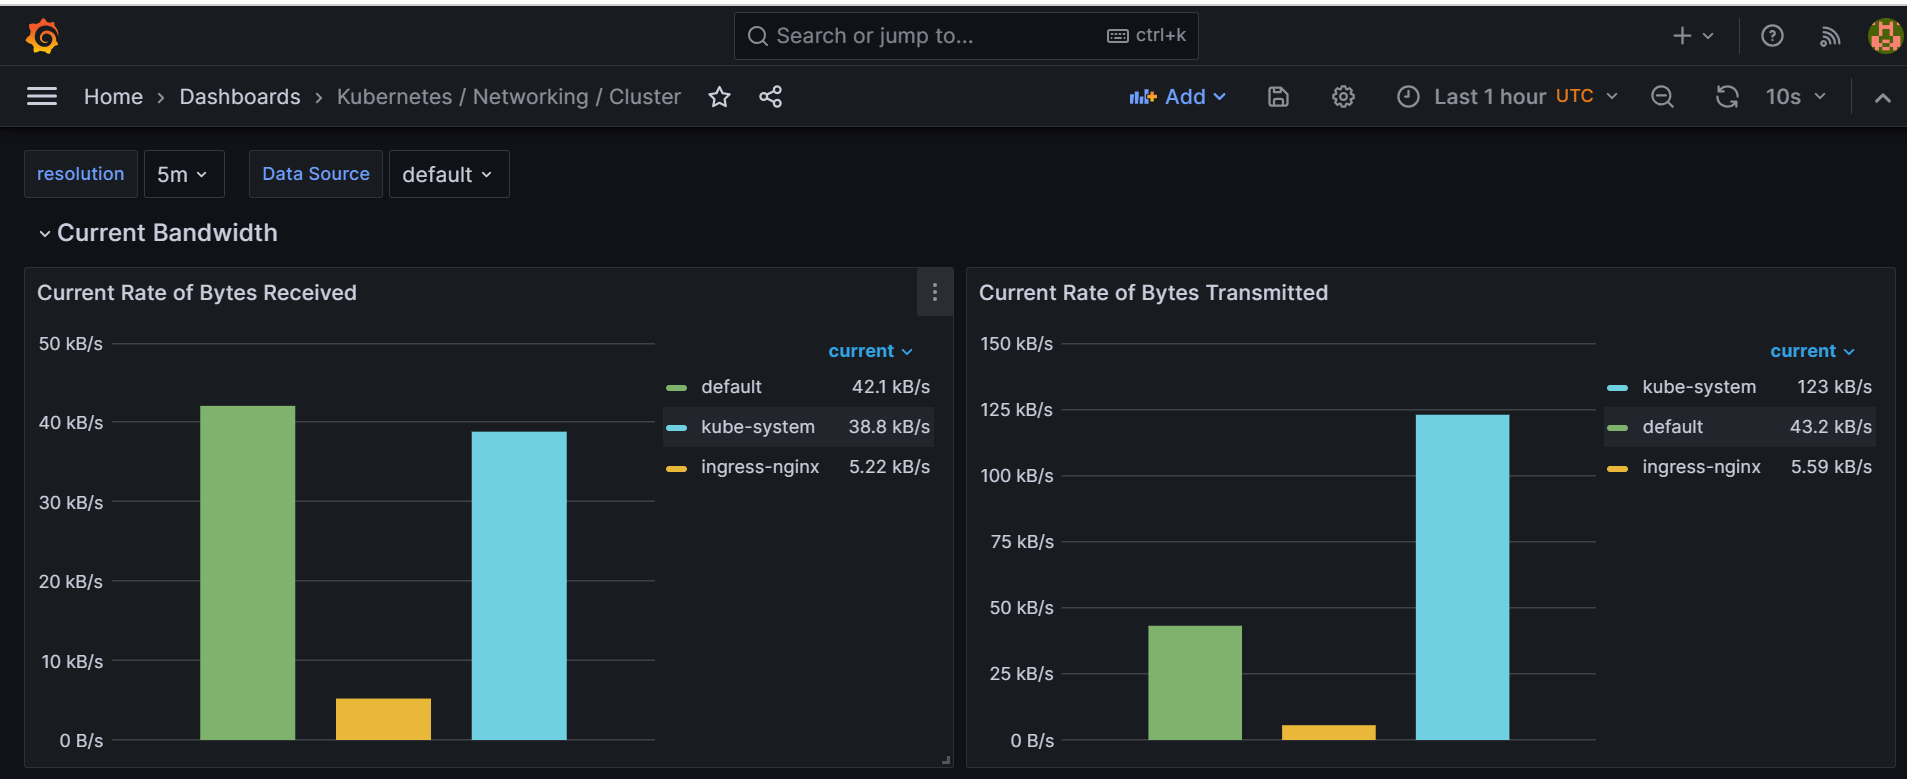
Task: Collapse top toolbar with chevron-up icon
Action: (1882, 97)
